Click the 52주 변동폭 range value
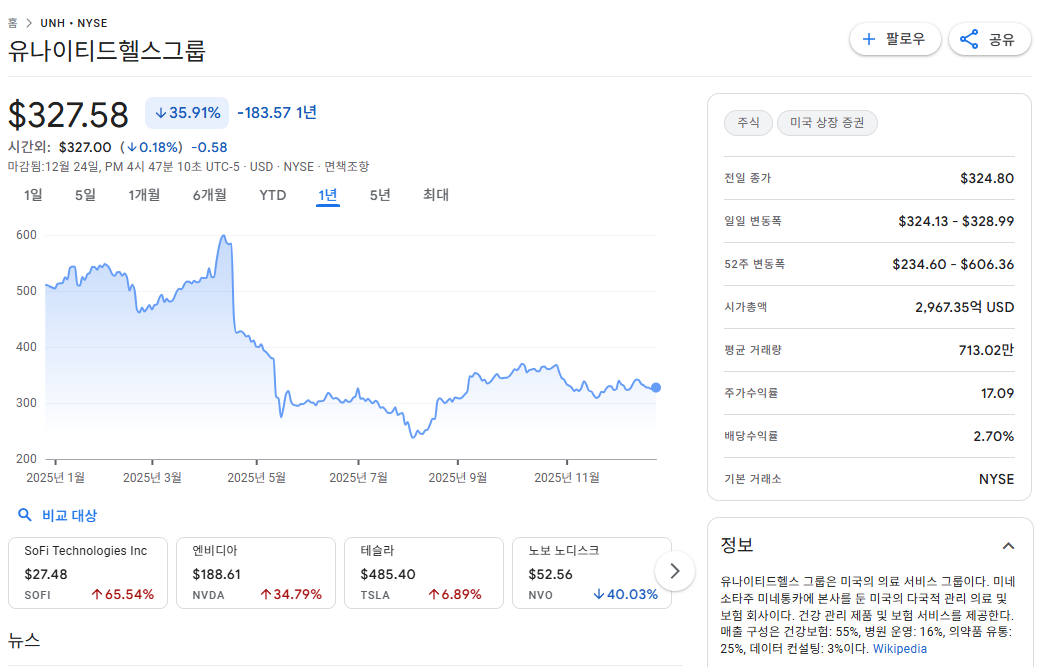This screenshot has height=667, width=1042. (953, 264)
